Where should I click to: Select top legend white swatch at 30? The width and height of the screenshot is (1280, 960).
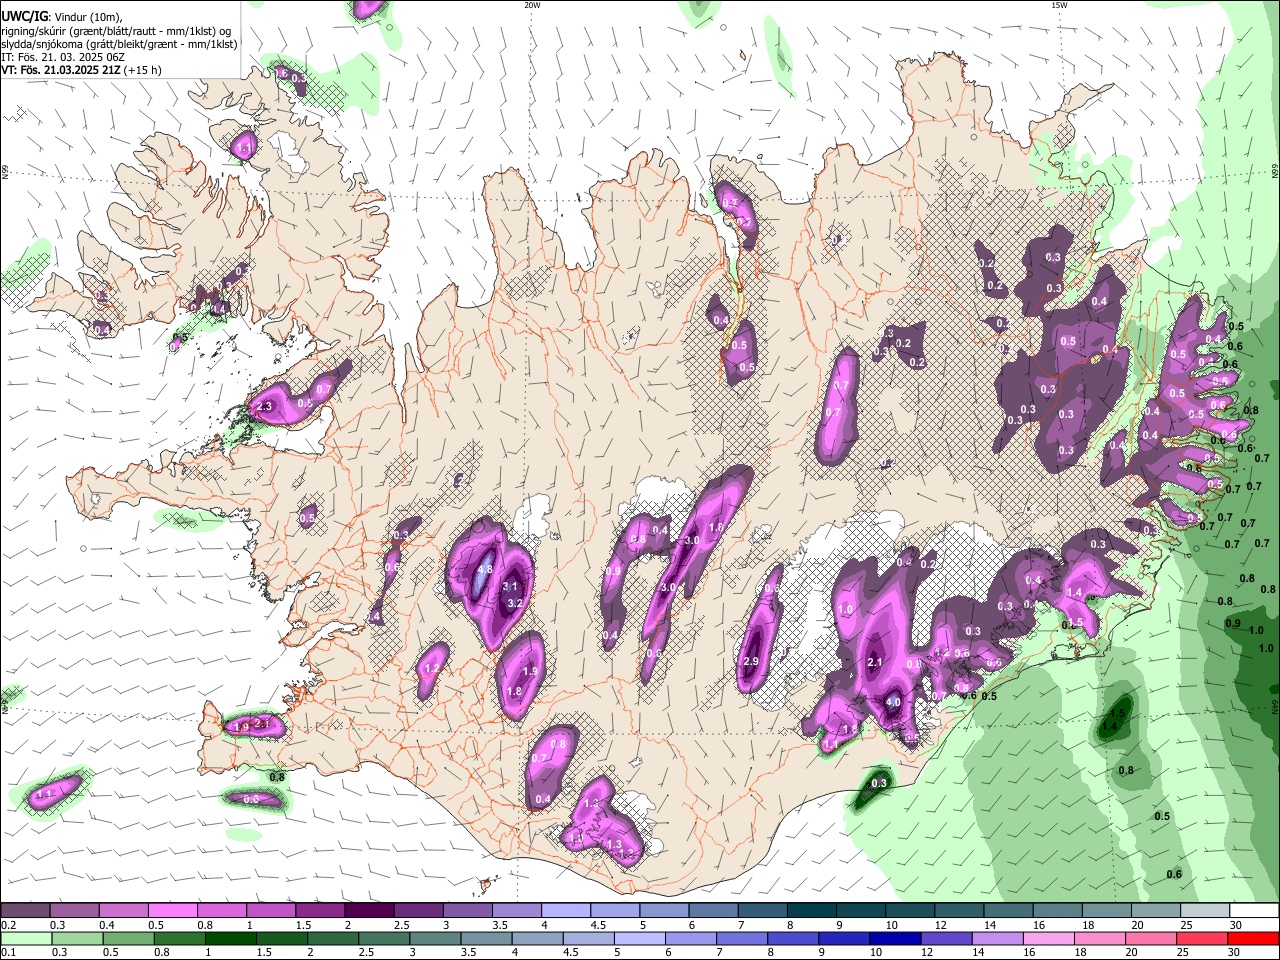tap(1254, 910)
